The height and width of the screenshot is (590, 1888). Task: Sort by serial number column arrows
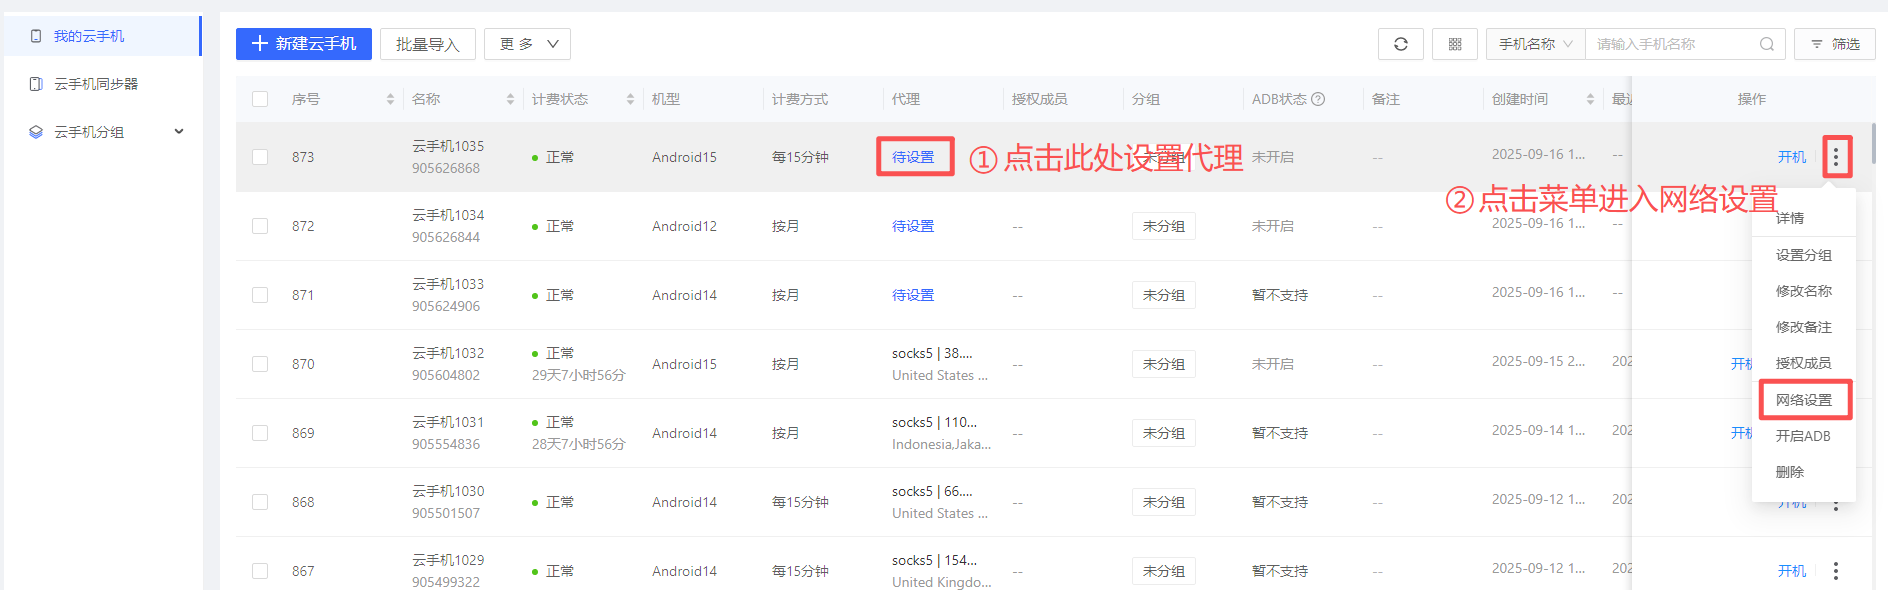point(390,99)
